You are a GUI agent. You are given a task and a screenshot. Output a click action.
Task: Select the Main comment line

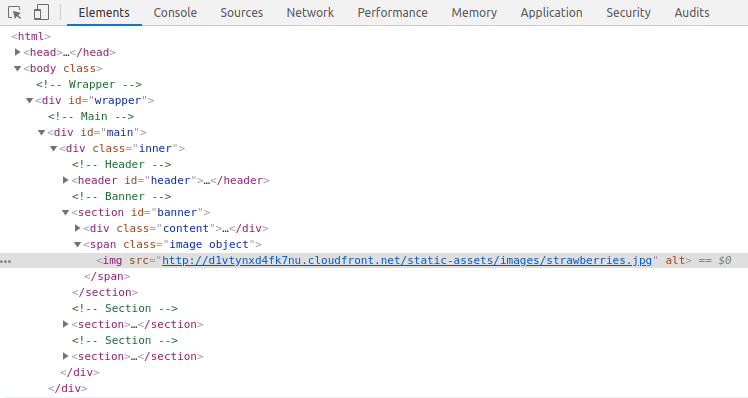pos(91,116)
